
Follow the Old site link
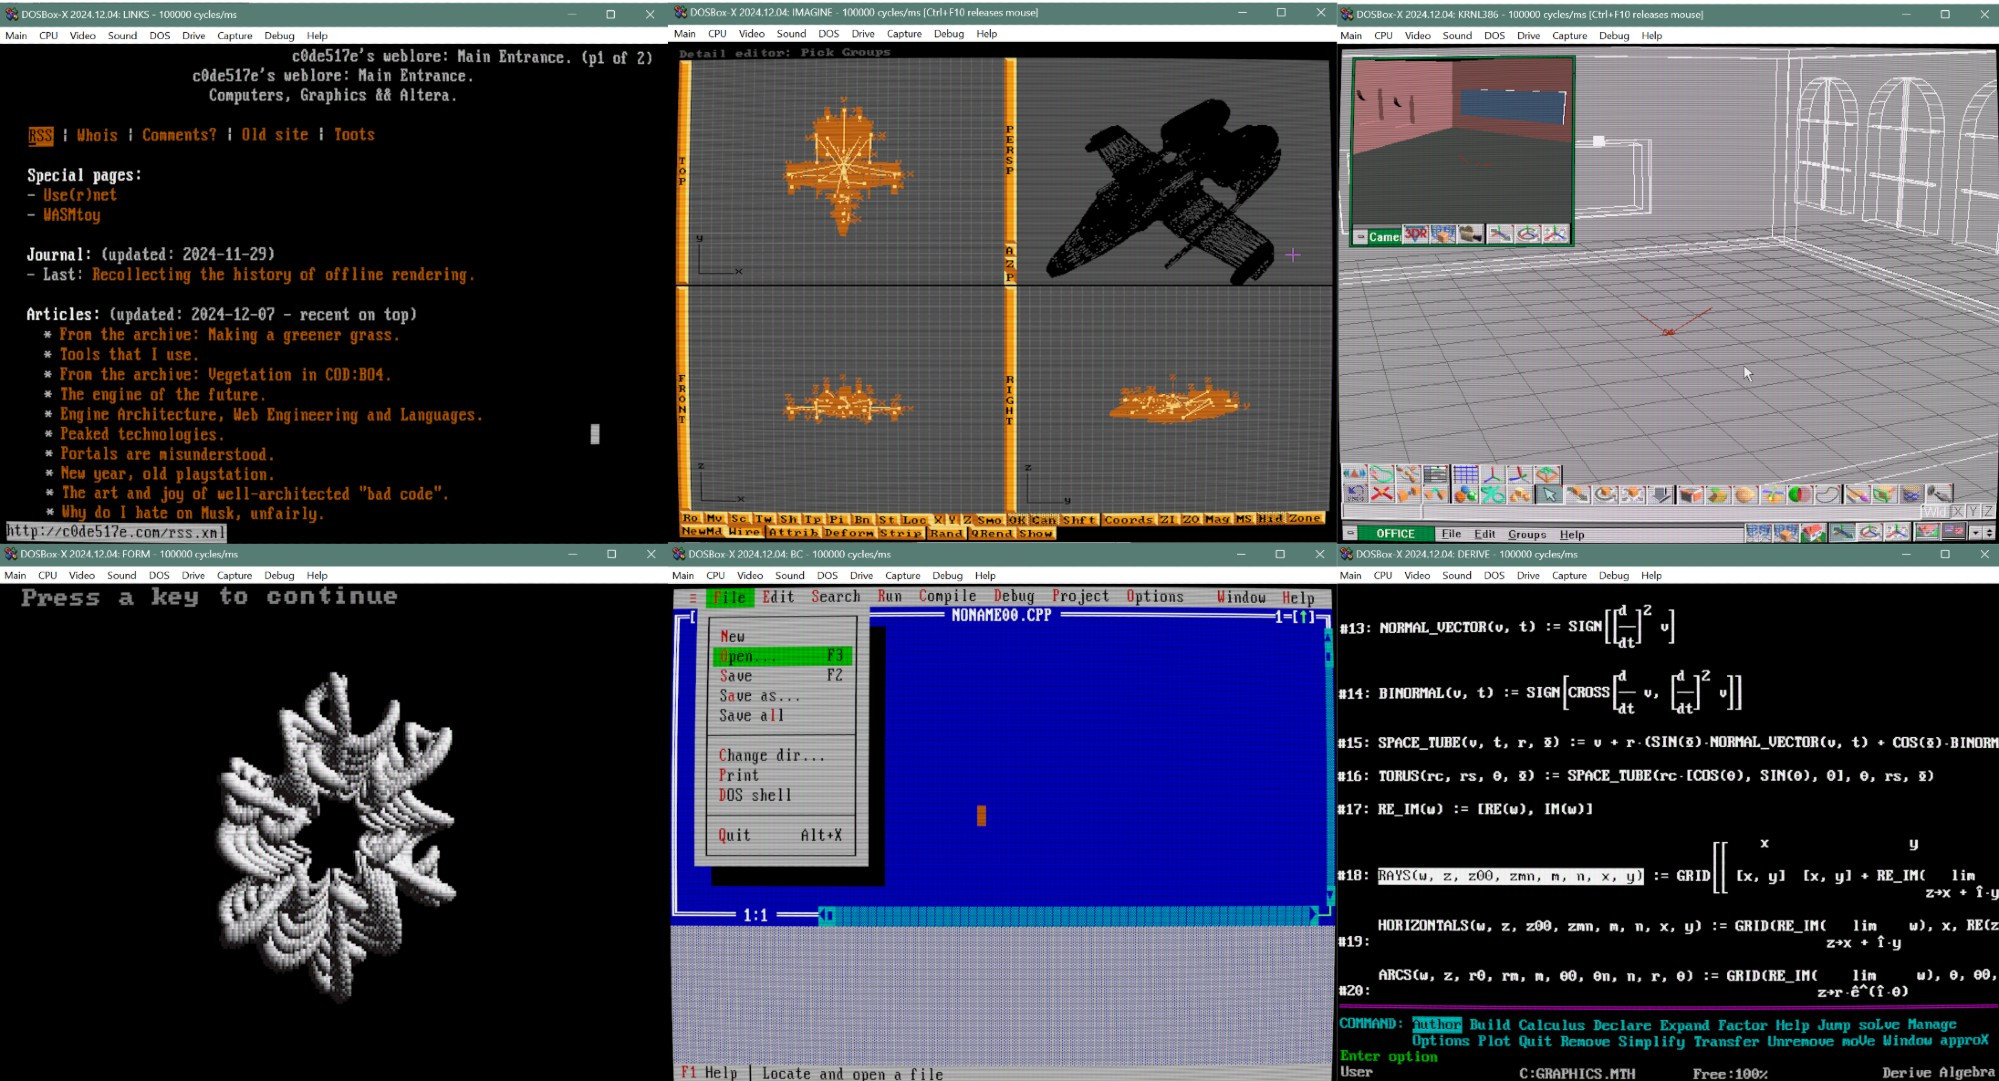click(x=275, y=134)
